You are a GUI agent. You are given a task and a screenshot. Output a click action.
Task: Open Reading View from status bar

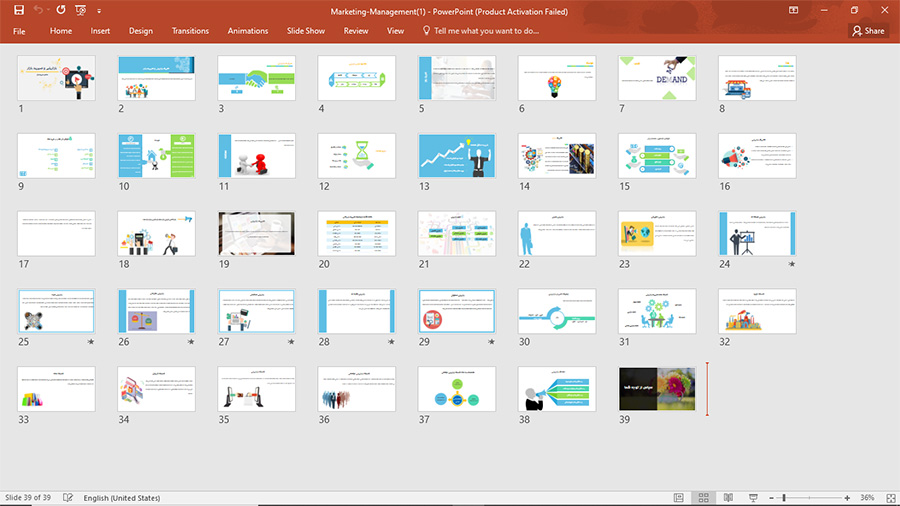pos(728,497)
